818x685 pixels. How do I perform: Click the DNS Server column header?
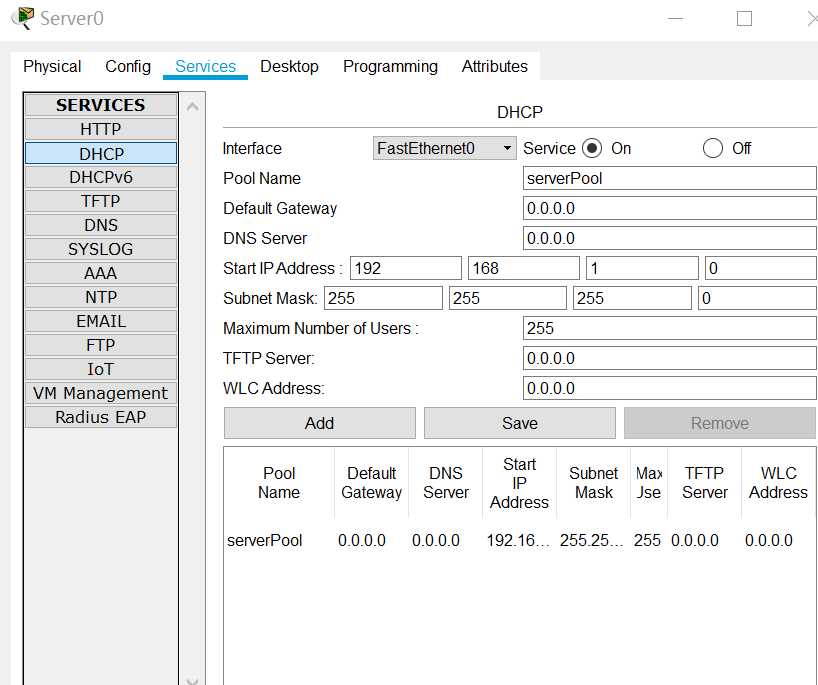[x=446, y=483]
